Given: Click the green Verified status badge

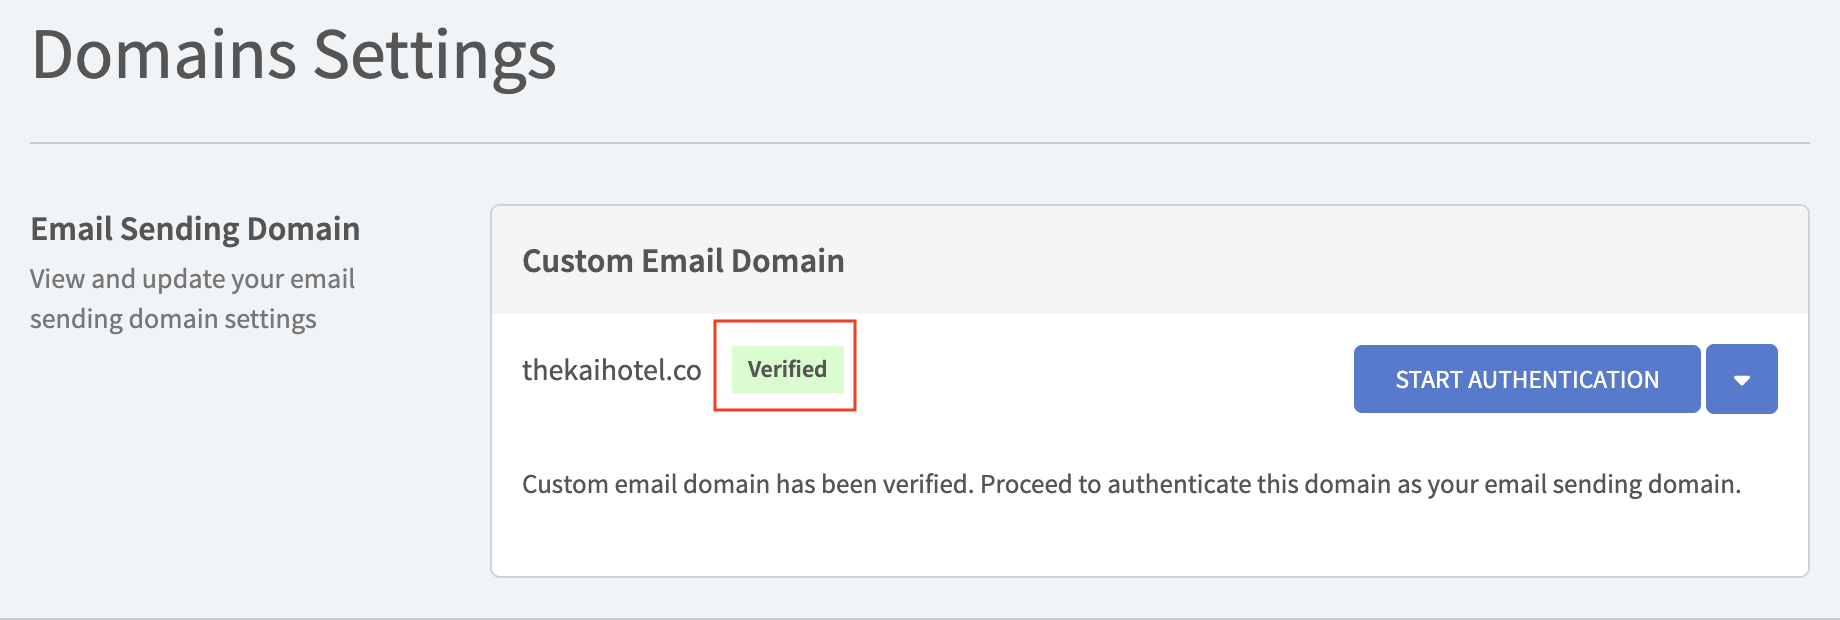Looking at the screenshot, I should [787, 369].
